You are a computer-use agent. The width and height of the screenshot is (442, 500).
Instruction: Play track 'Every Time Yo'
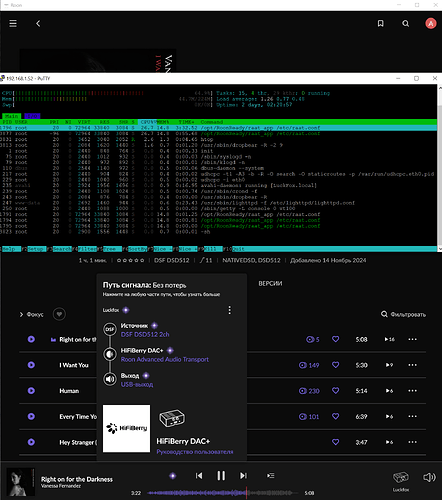[31, 416]
